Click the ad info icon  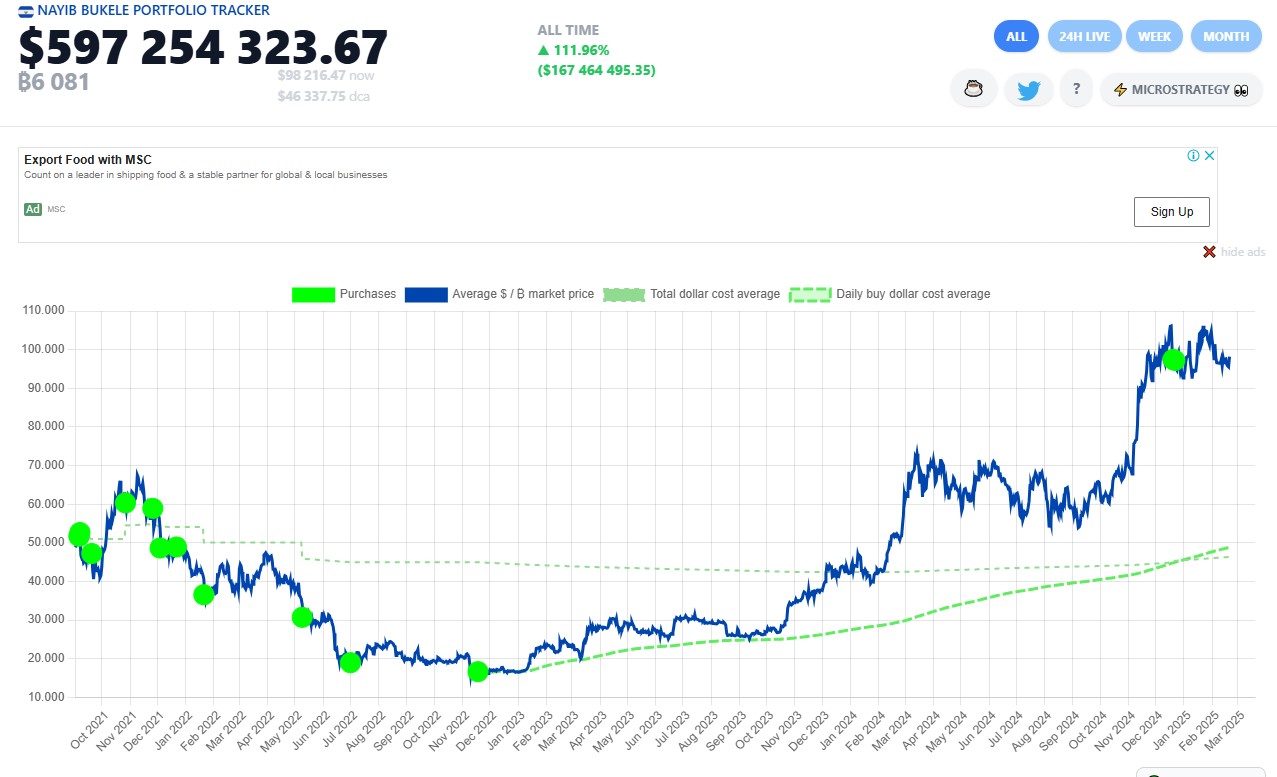pyautogui.click(x=1193, y=156)
